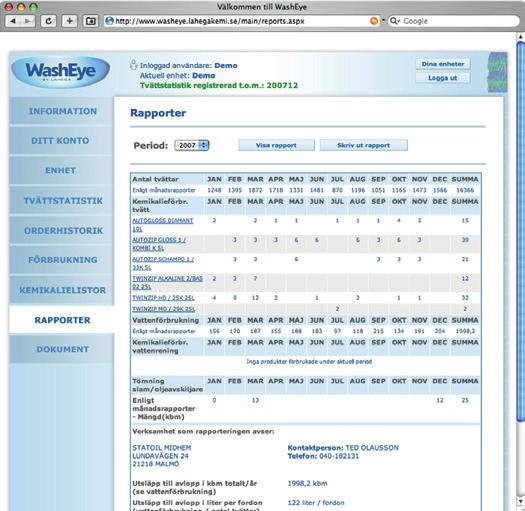525x511 pixels.
Task: Click the text STATOIL MIDHEM
Action: point(162,448)
